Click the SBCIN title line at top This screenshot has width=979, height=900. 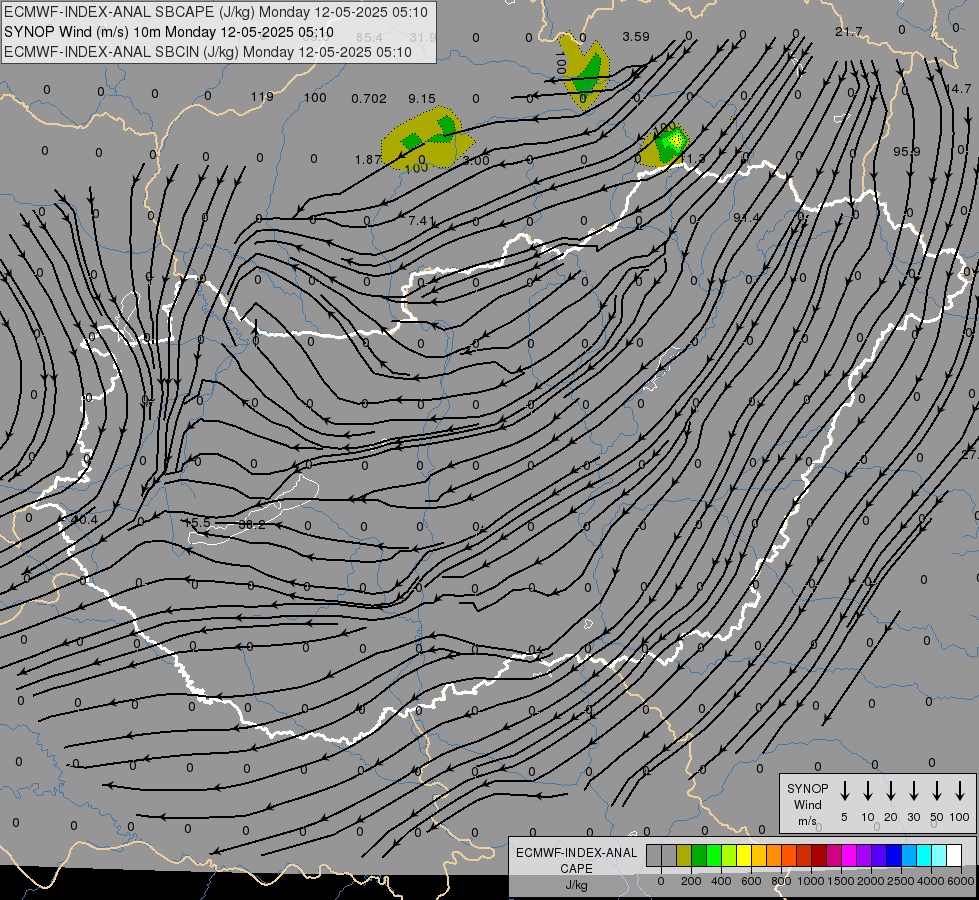tap(208, 52)
